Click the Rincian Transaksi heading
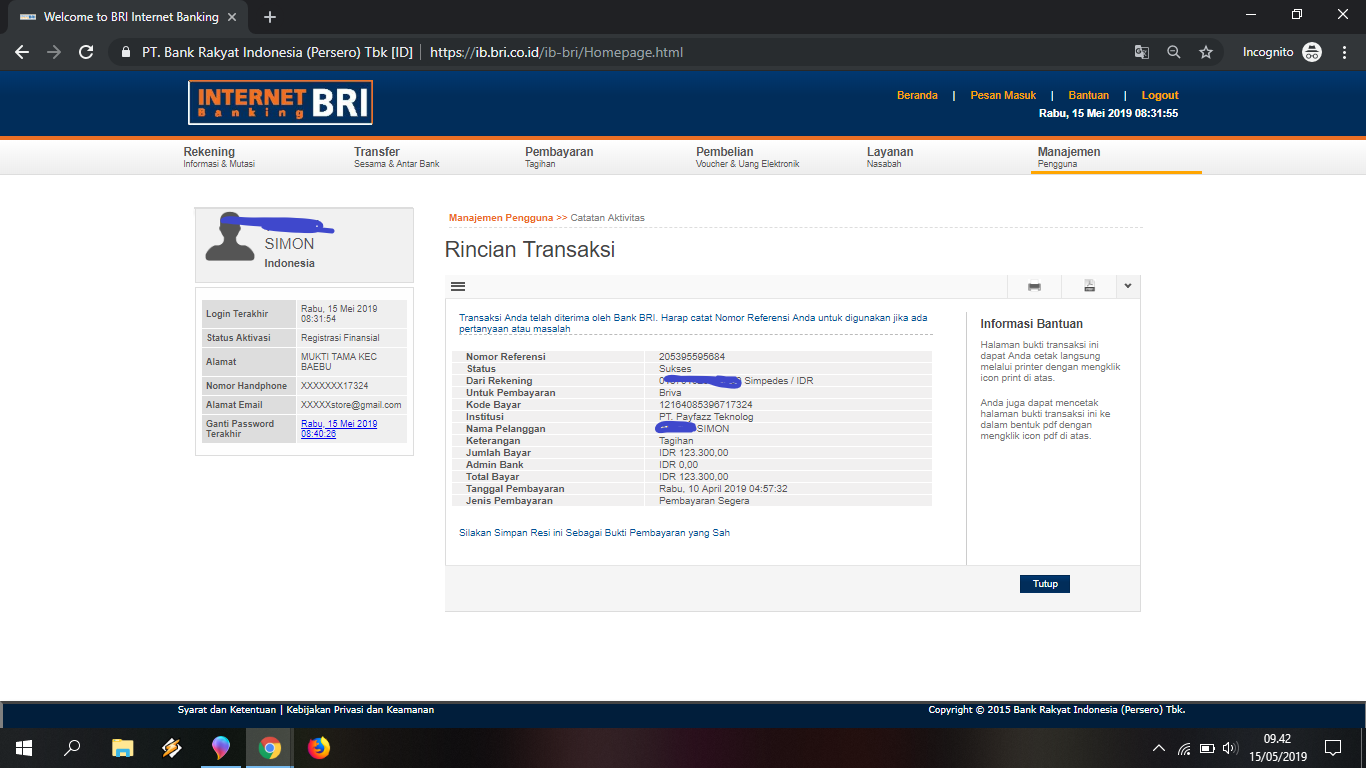Viewport: 1366px width, 768px height. [x=530, y=250]
